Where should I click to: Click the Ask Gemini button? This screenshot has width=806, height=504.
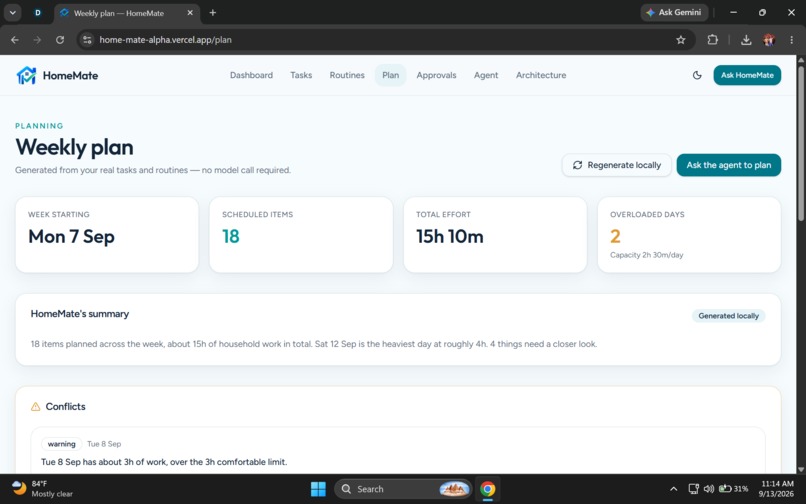(674, 12)
